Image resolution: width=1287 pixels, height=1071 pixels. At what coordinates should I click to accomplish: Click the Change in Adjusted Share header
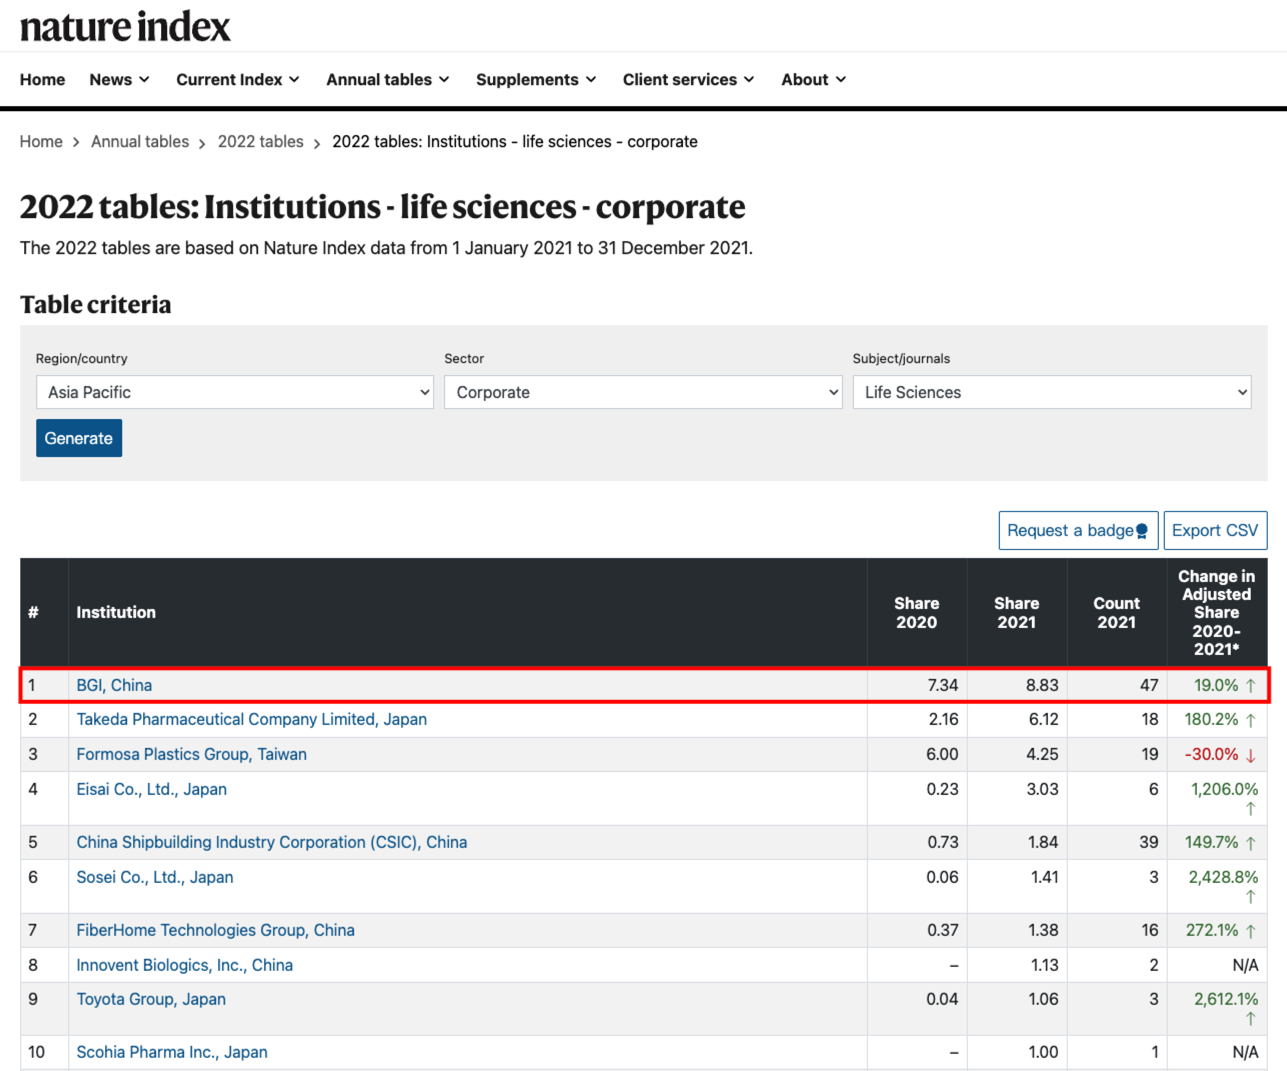[x=1216, y=613]
